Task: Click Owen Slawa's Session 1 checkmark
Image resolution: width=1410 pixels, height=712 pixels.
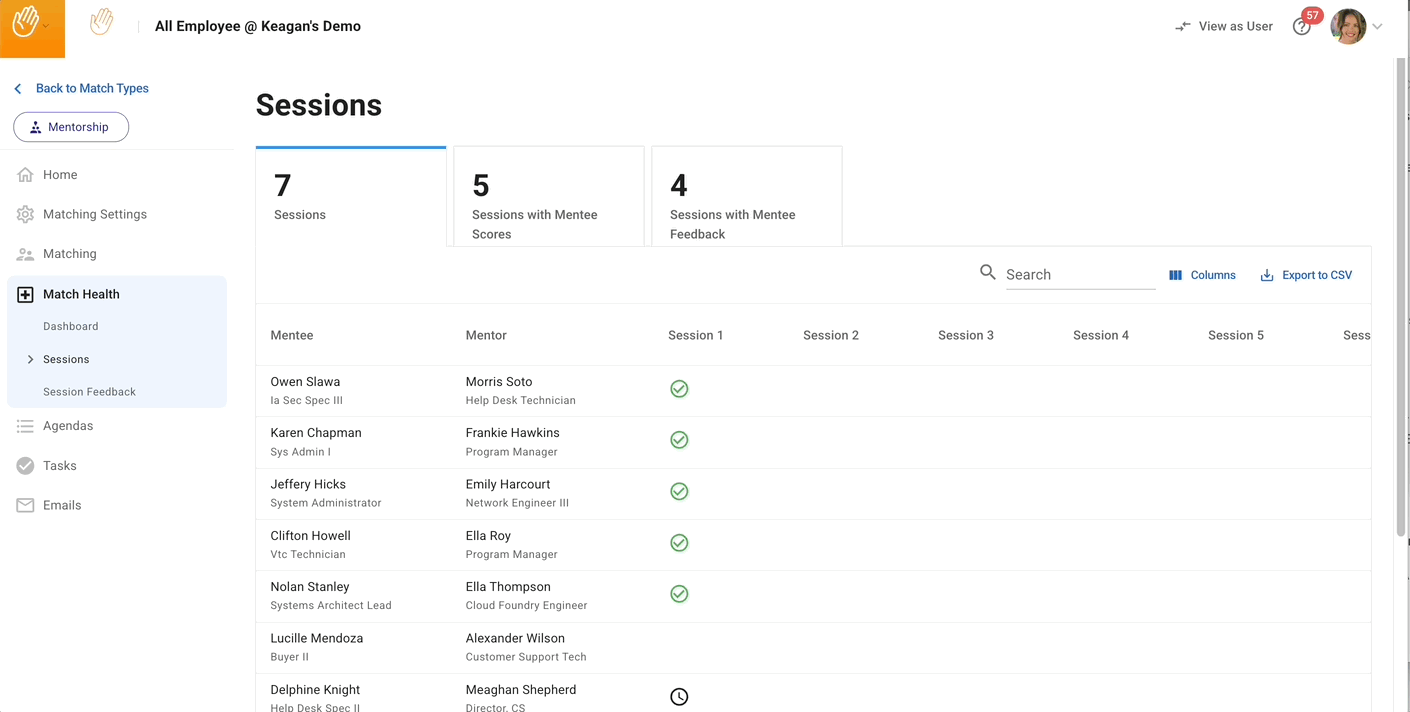Action: tap(679, 389)
